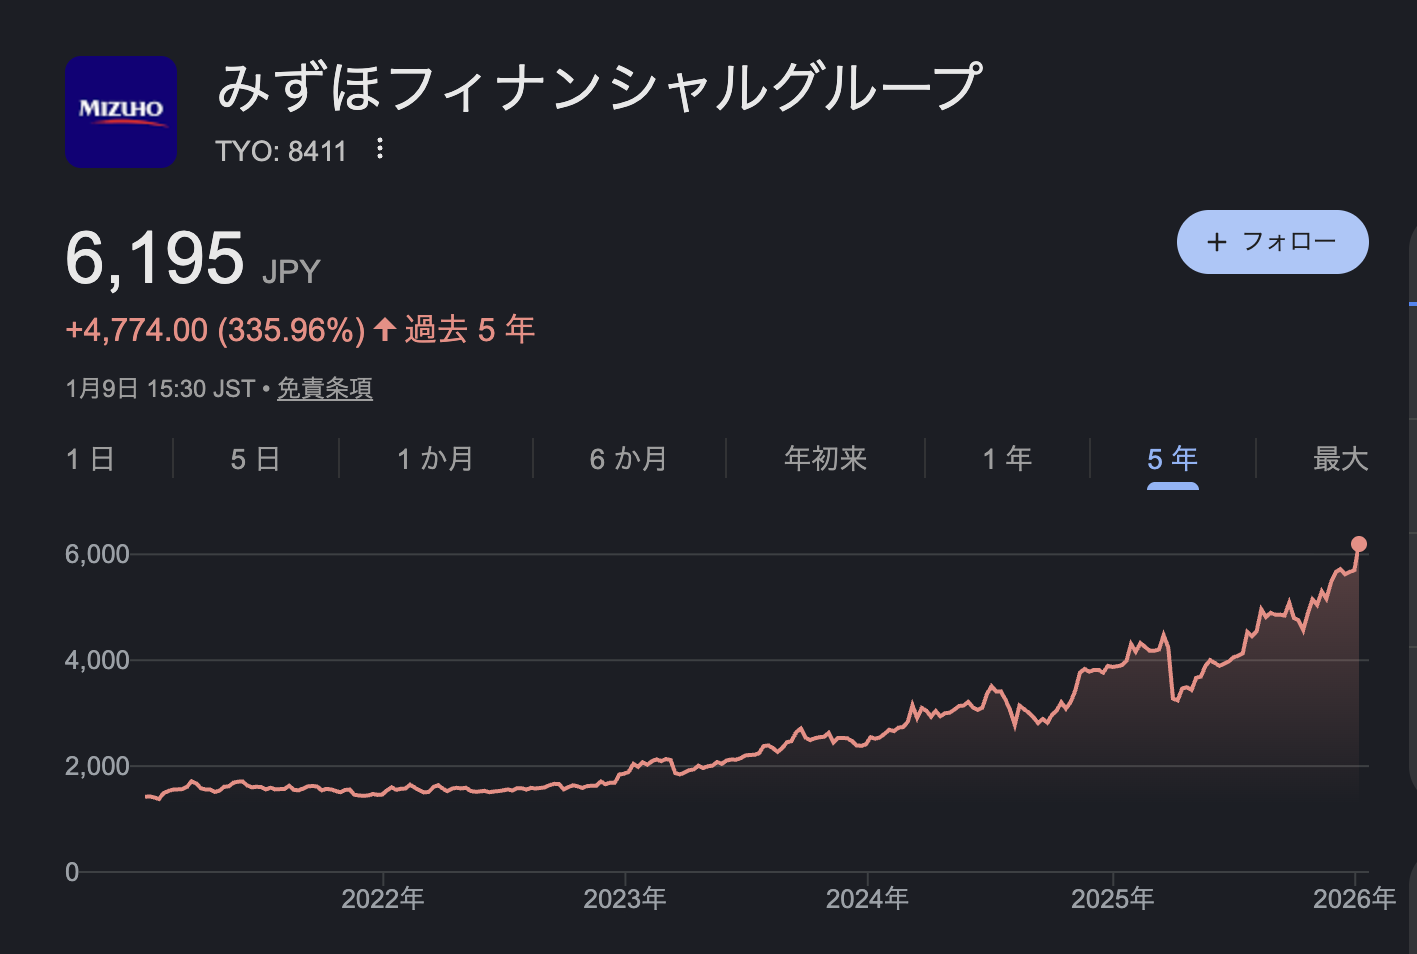This screenshot has height=954, width=1417.
Task: Select the 年初来 year-to-date tab
Action: point(825,459)
